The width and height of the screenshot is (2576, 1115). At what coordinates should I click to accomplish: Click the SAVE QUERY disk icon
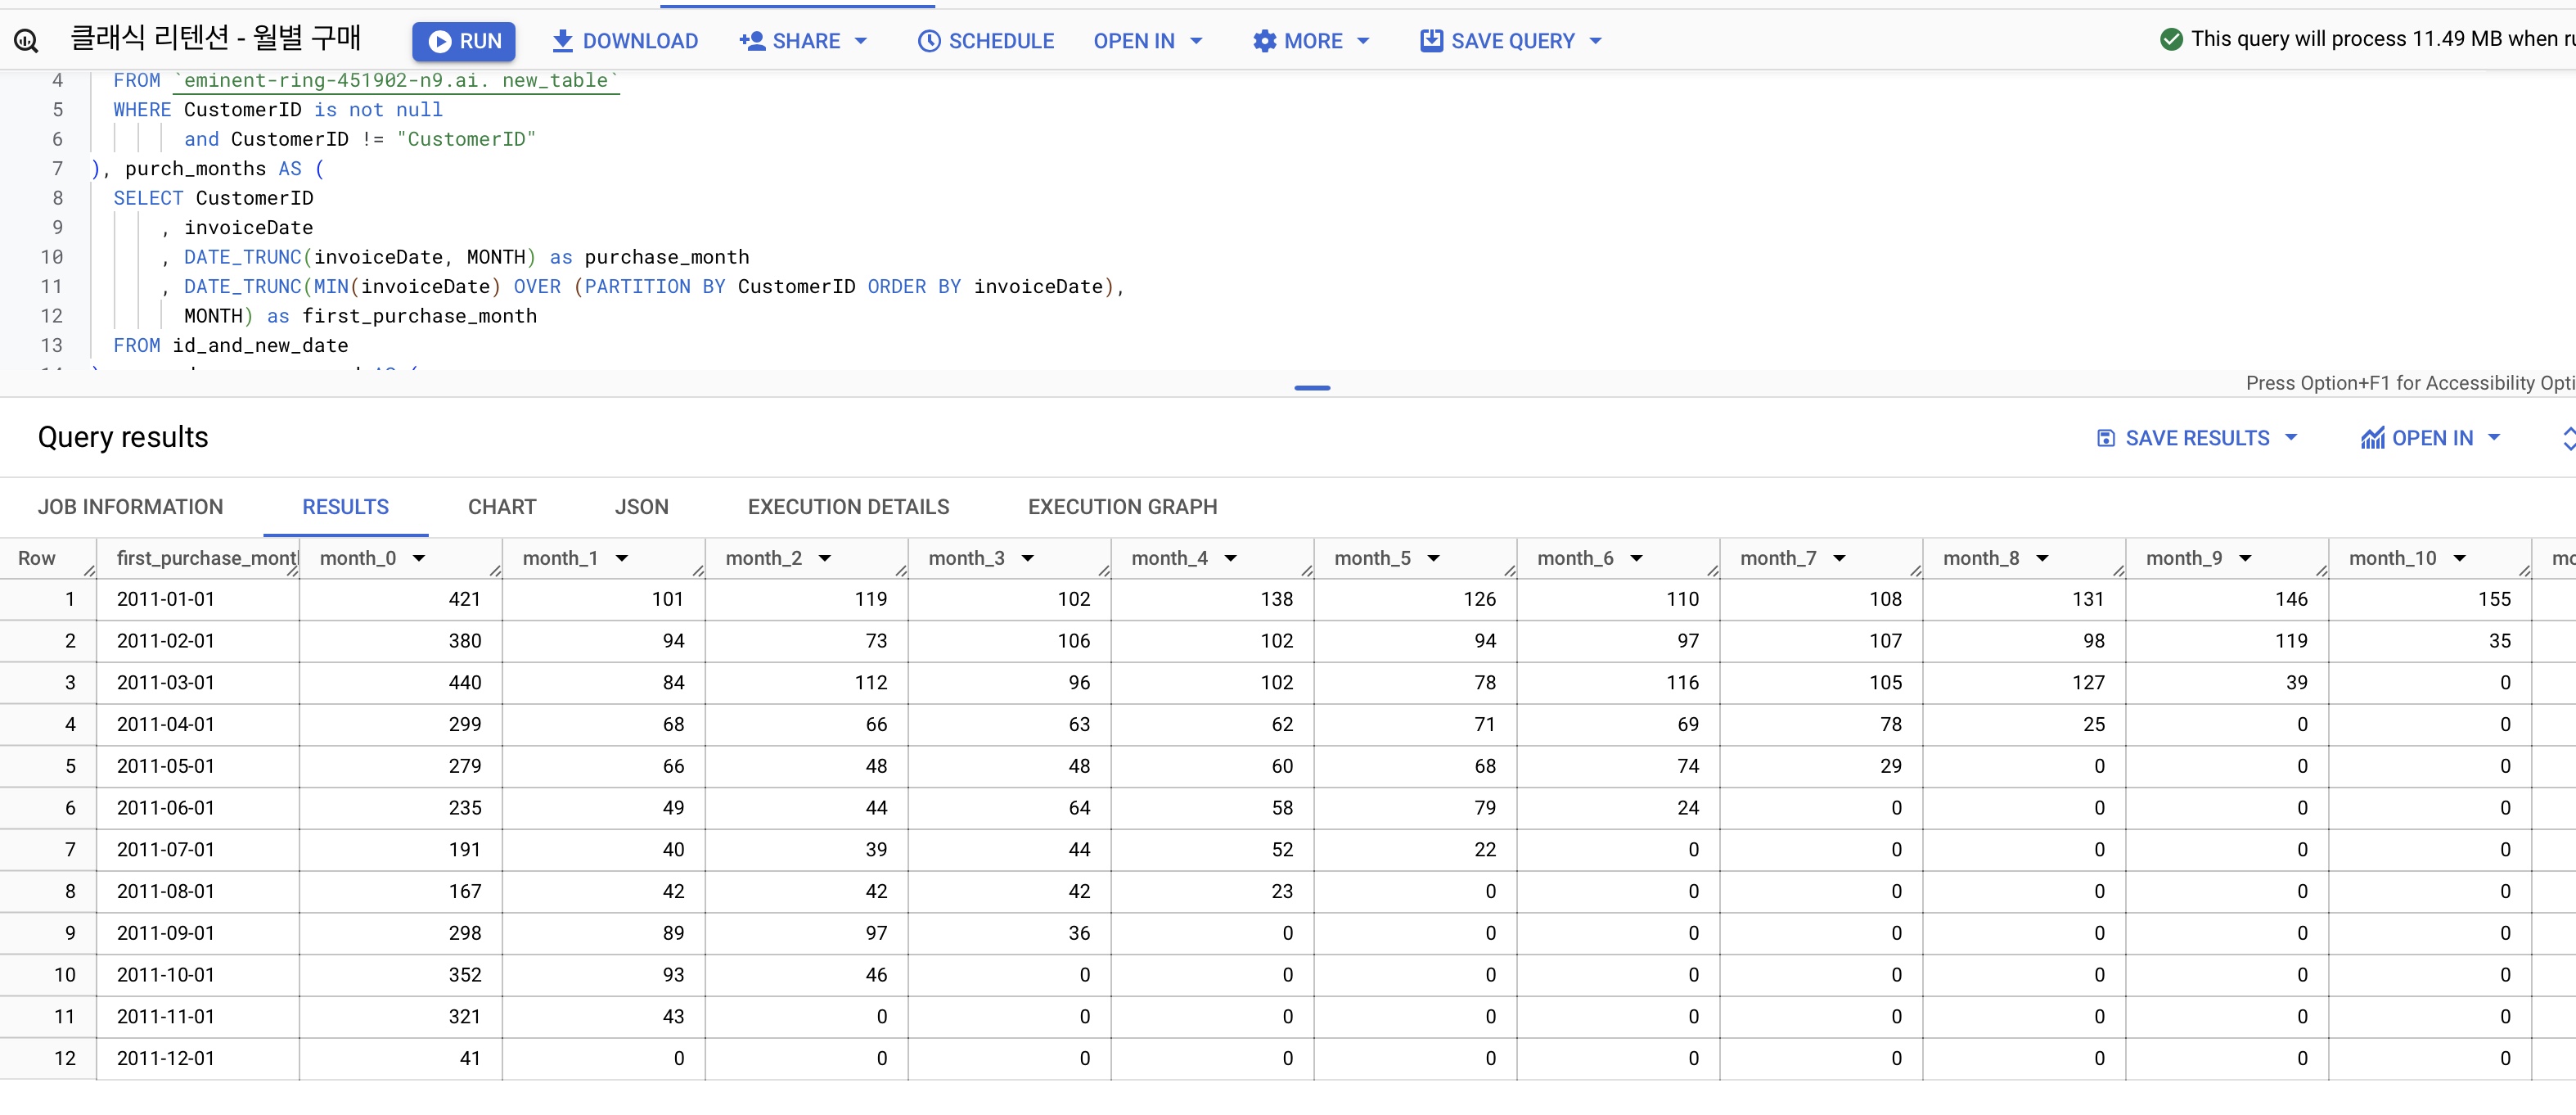click(x=1431, y=41)
